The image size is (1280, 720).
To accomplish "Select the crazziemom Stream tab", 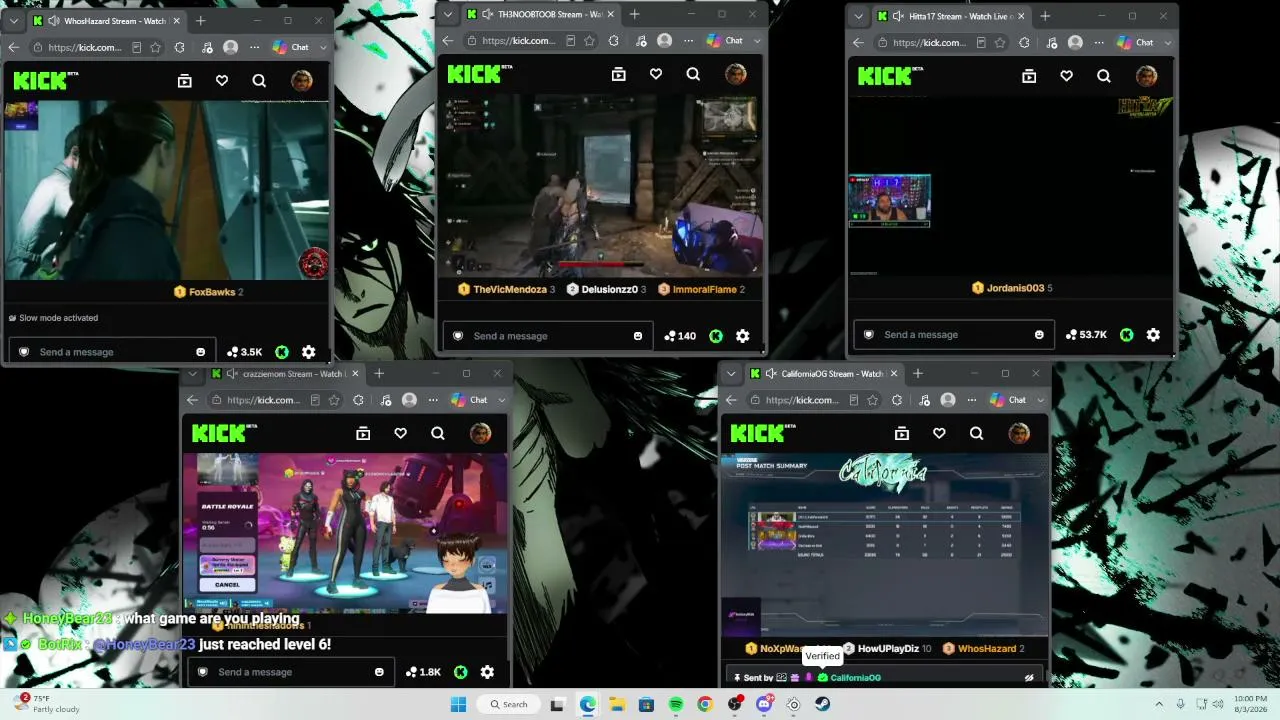I will pos(286,374).
